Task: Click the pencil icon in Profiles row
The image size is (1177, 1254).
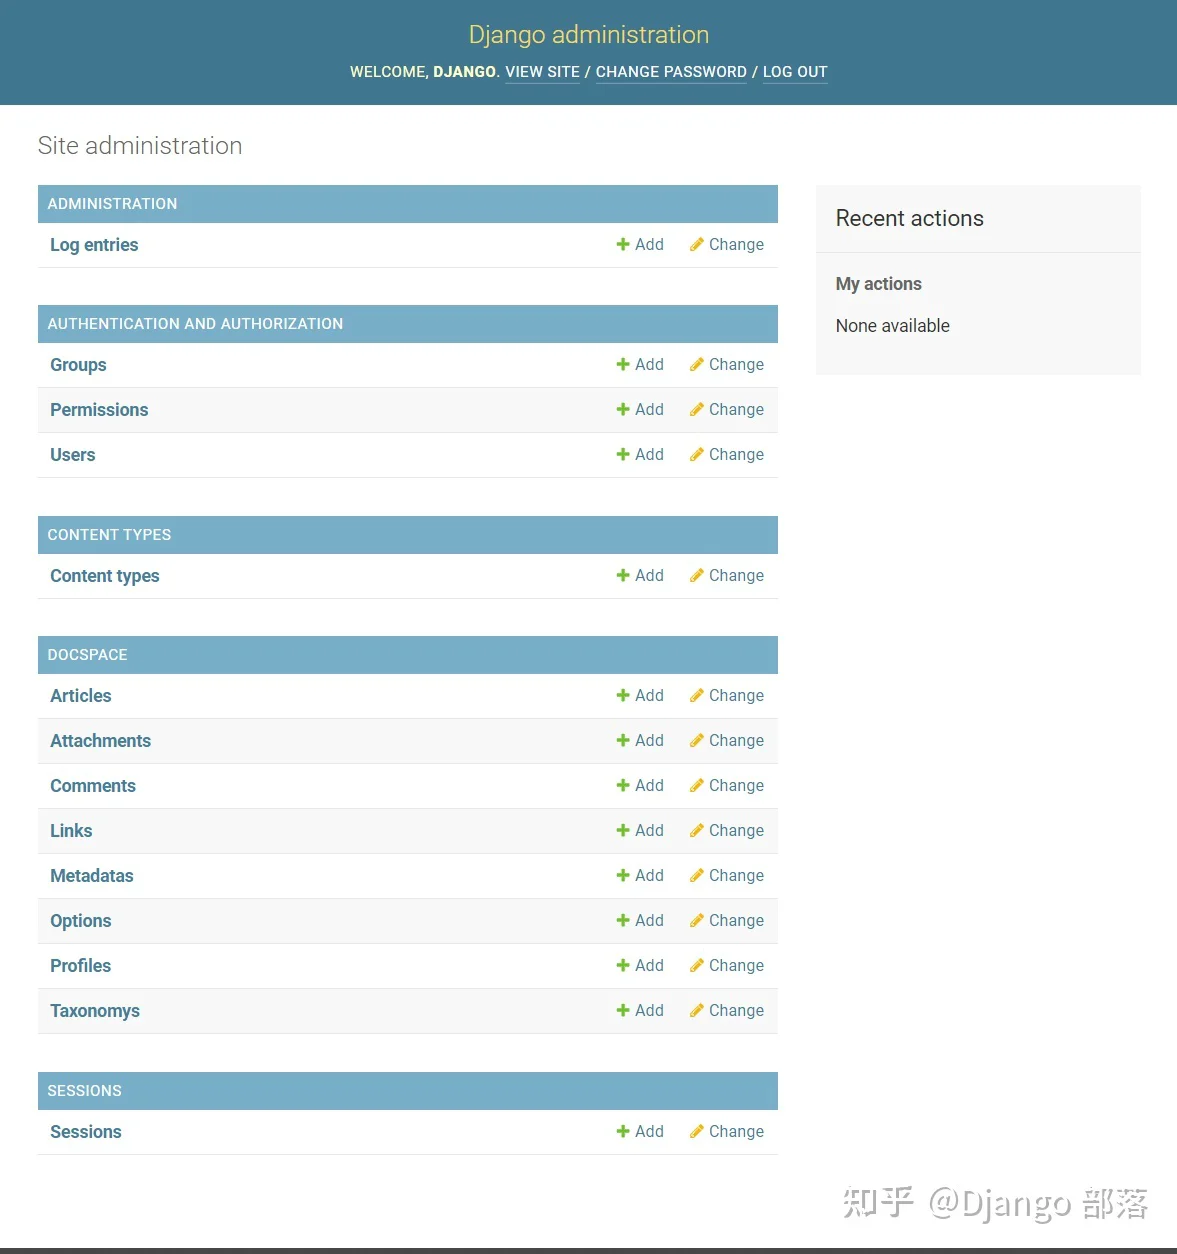Action: 696,965
